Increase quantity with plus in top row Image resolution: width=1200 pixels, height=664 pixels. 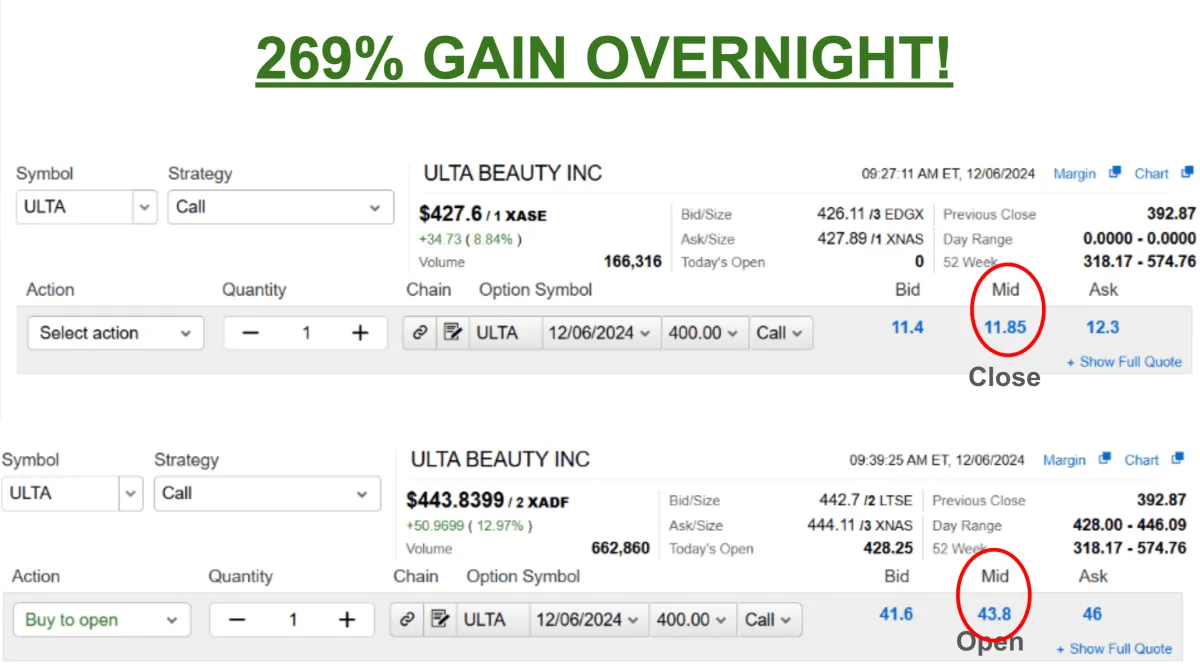pos(360,333)
